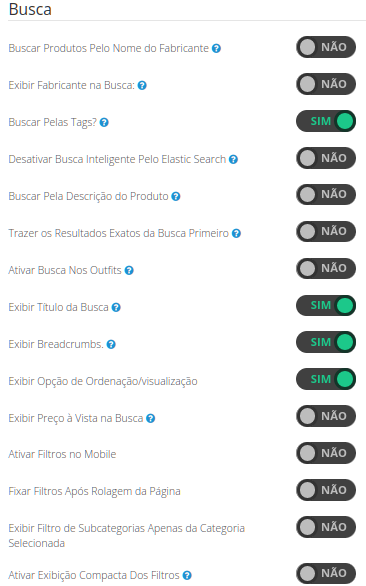The width and height of the screenshot is (366, 586).
Task: Enable Buscar Produtos Pelo Nome do Fabricante toggle
Action: pos(326,47)
